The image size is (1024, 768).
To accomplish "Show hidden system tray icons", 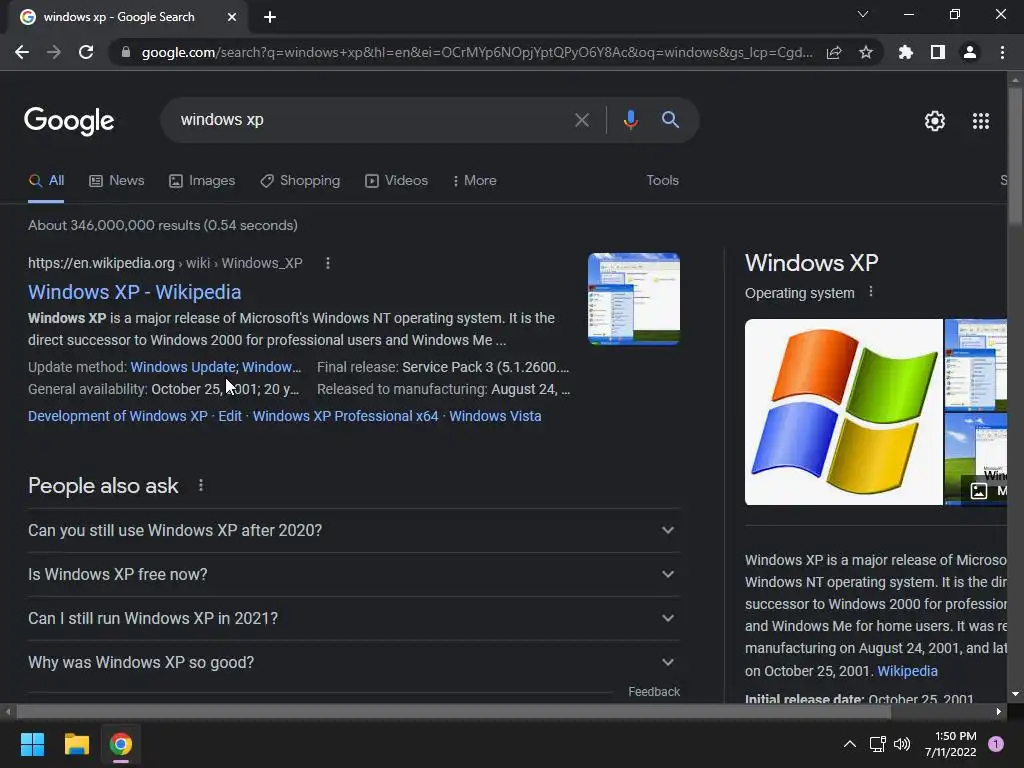I will click(849, 744).
